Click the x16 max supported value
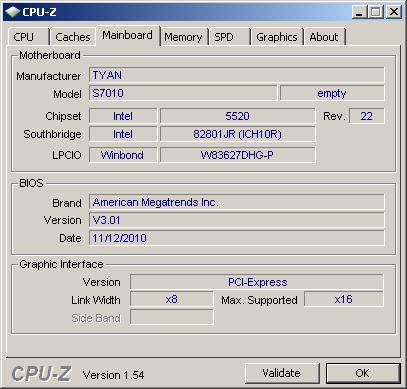Screen dimensions: 407x389 tap(344, 299)
